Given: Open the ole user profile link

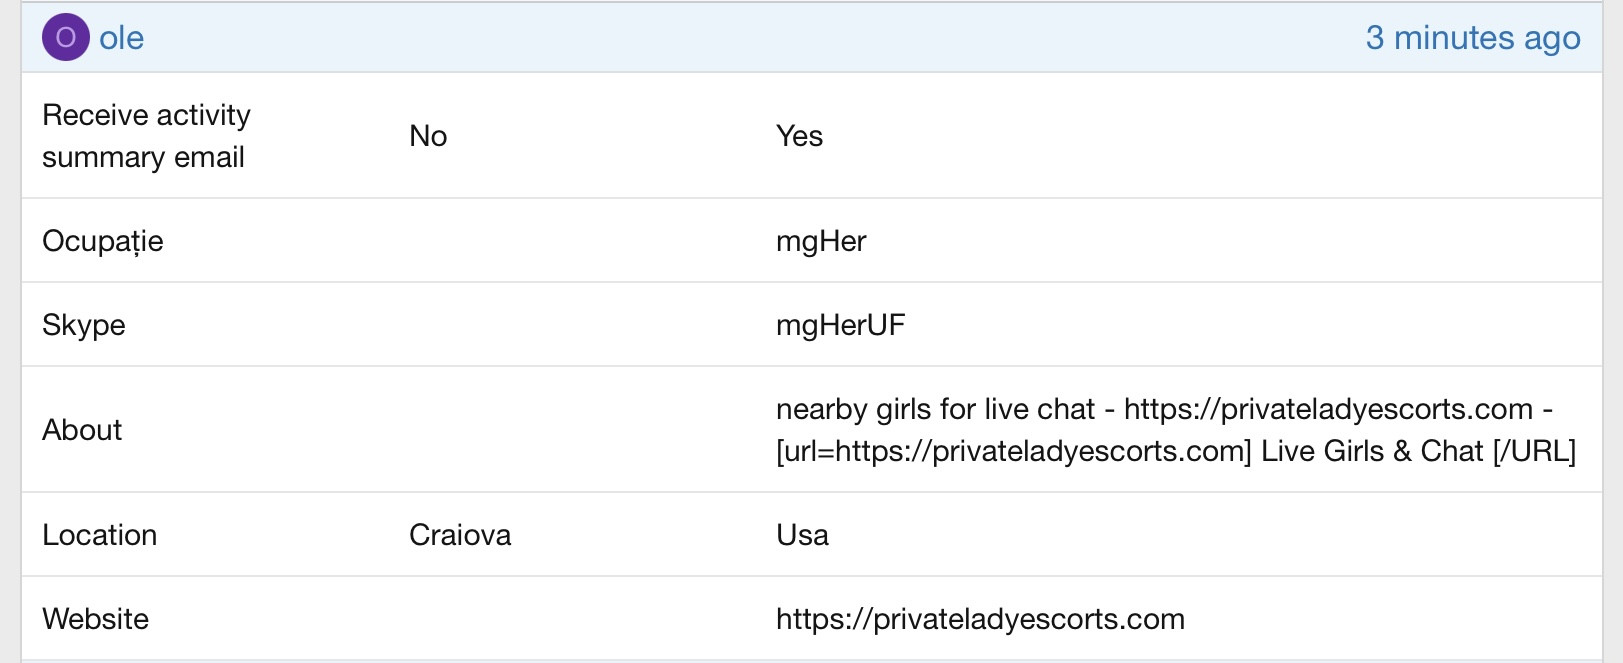Looking at the screenshot, I should (121, 38).
